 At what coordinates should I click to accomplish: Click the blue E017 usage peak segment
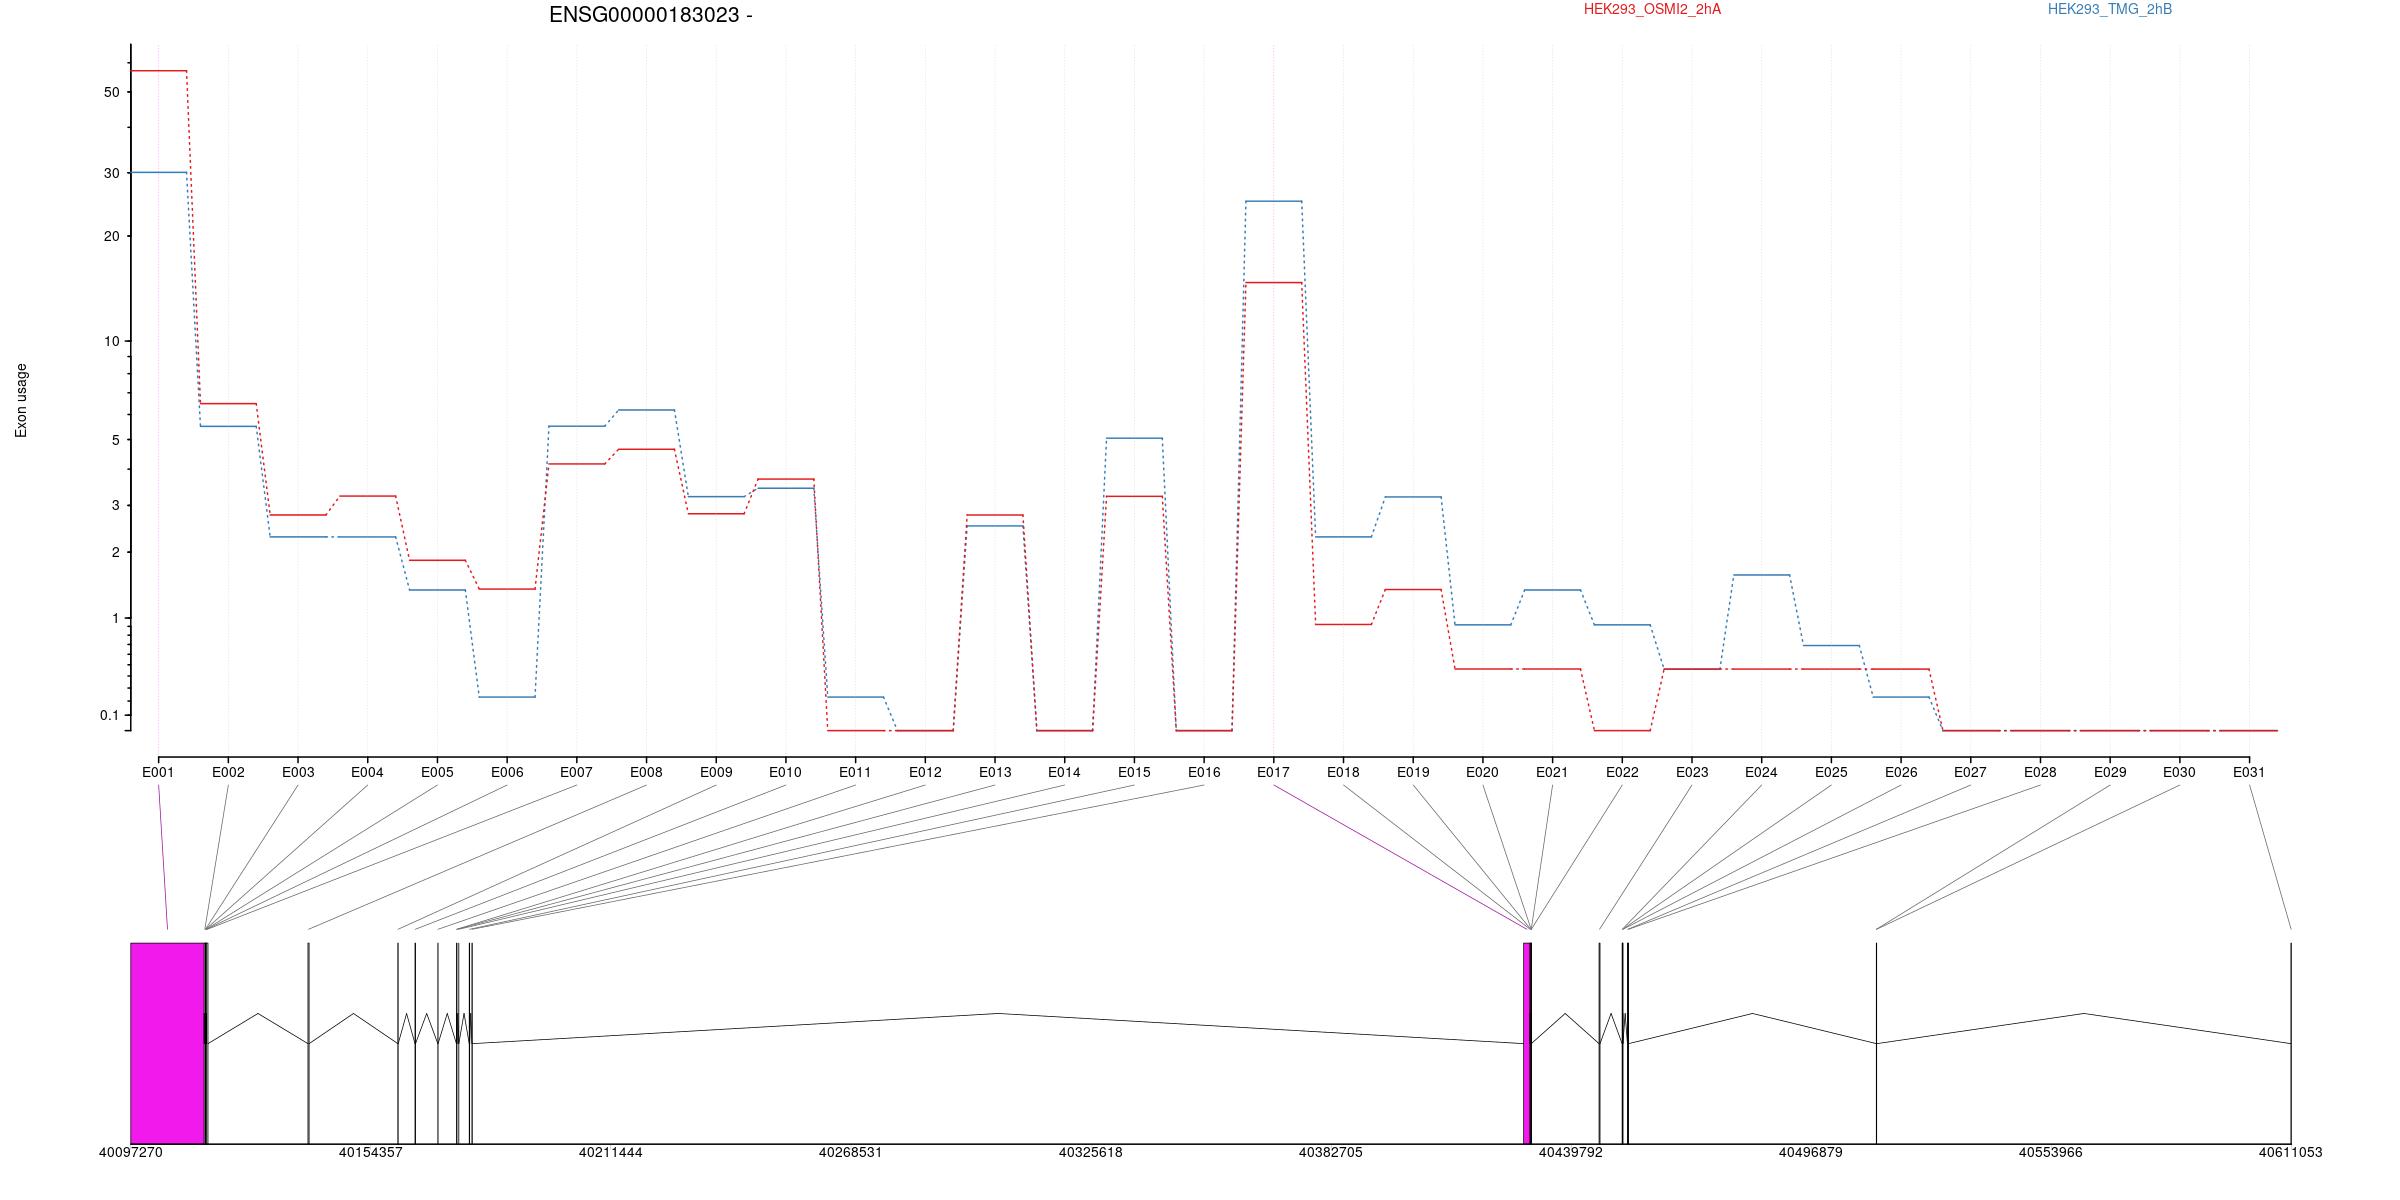tap(1273, 201)
